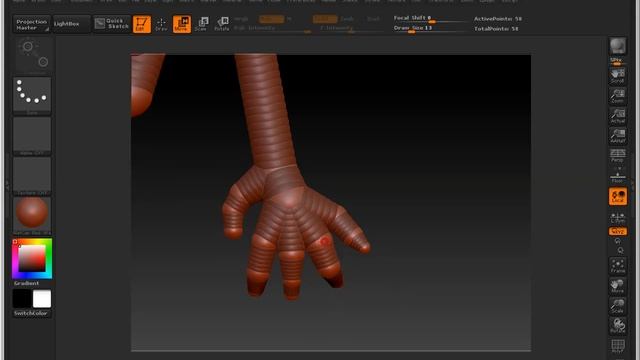640x360 pixels.
Task: Pick a color in the color picker square
Action: tap(32, 259)
